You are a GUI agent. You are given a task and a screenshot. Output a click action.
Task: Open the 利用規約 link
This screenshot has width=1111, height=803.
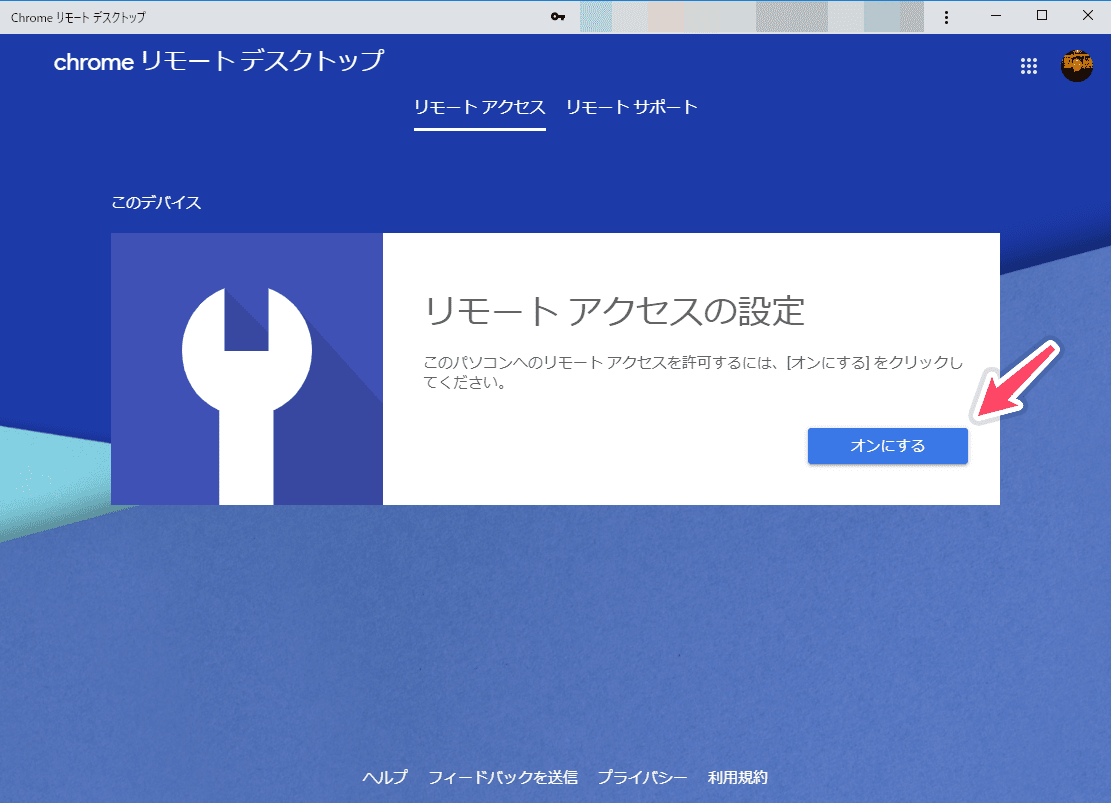738,777
